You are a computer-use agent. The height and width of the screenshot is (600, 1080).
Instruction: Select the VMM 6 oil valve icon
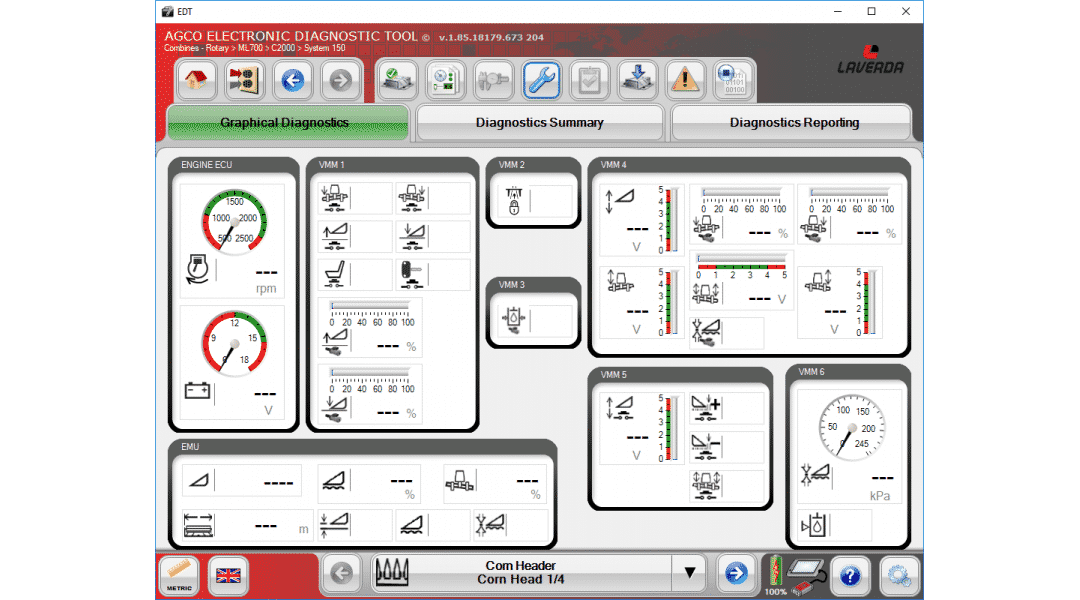(x=813, y=526)
